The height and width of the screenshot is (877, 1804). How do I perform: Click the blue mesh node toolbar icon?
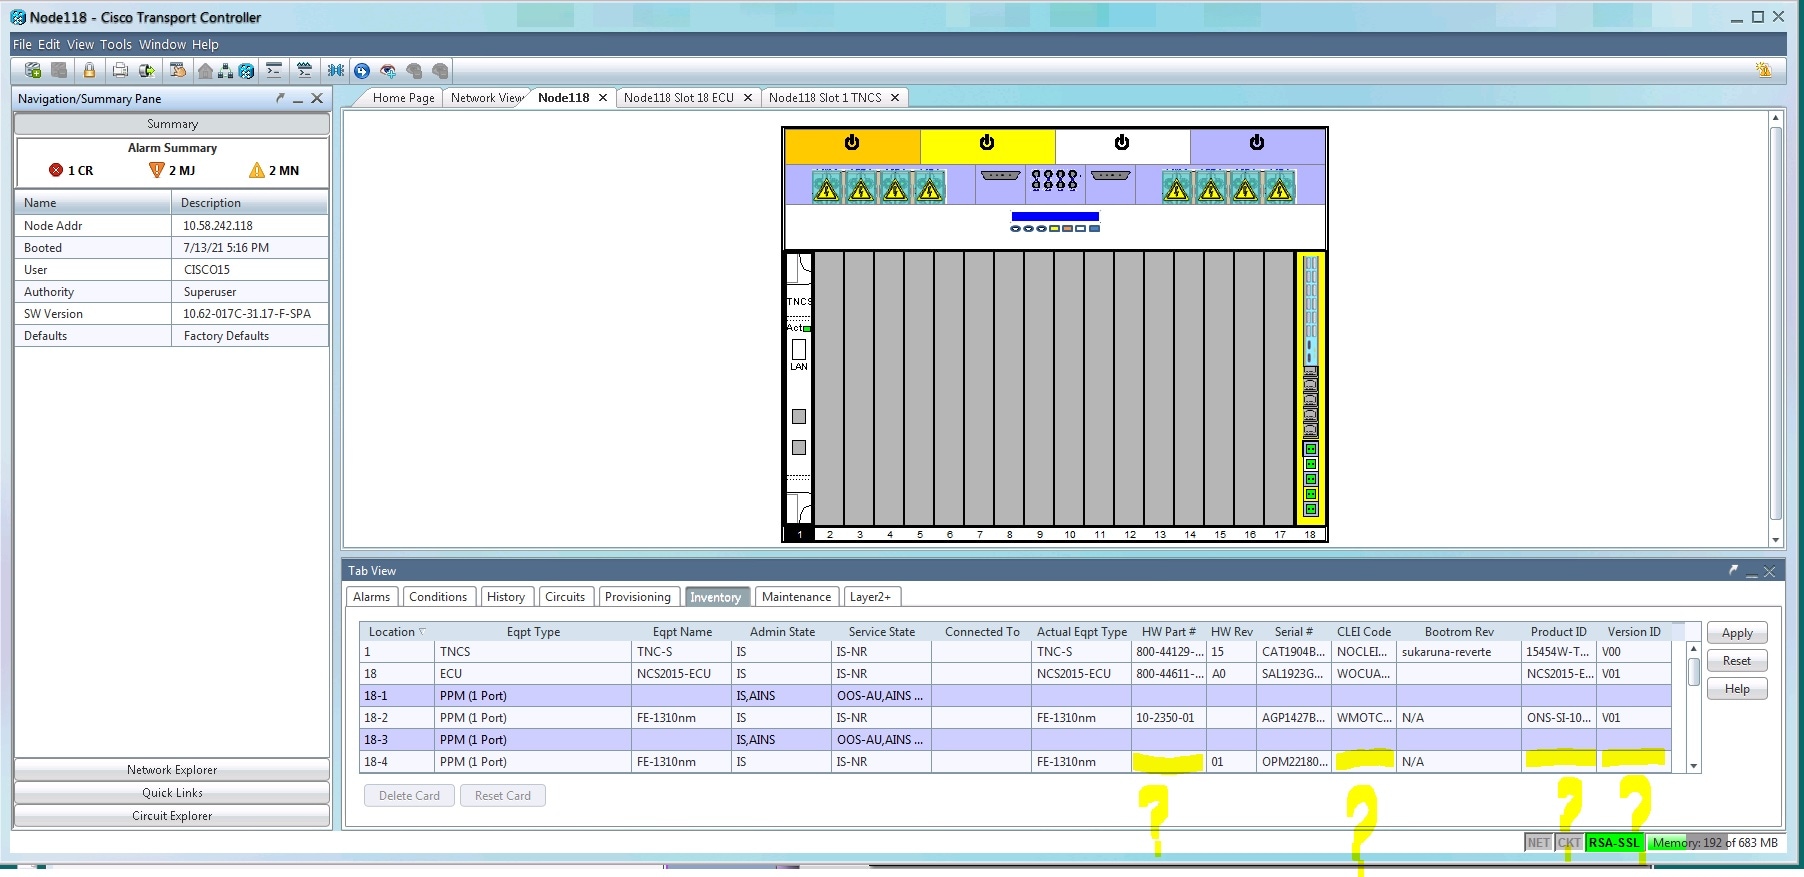(x=246, y=71)
